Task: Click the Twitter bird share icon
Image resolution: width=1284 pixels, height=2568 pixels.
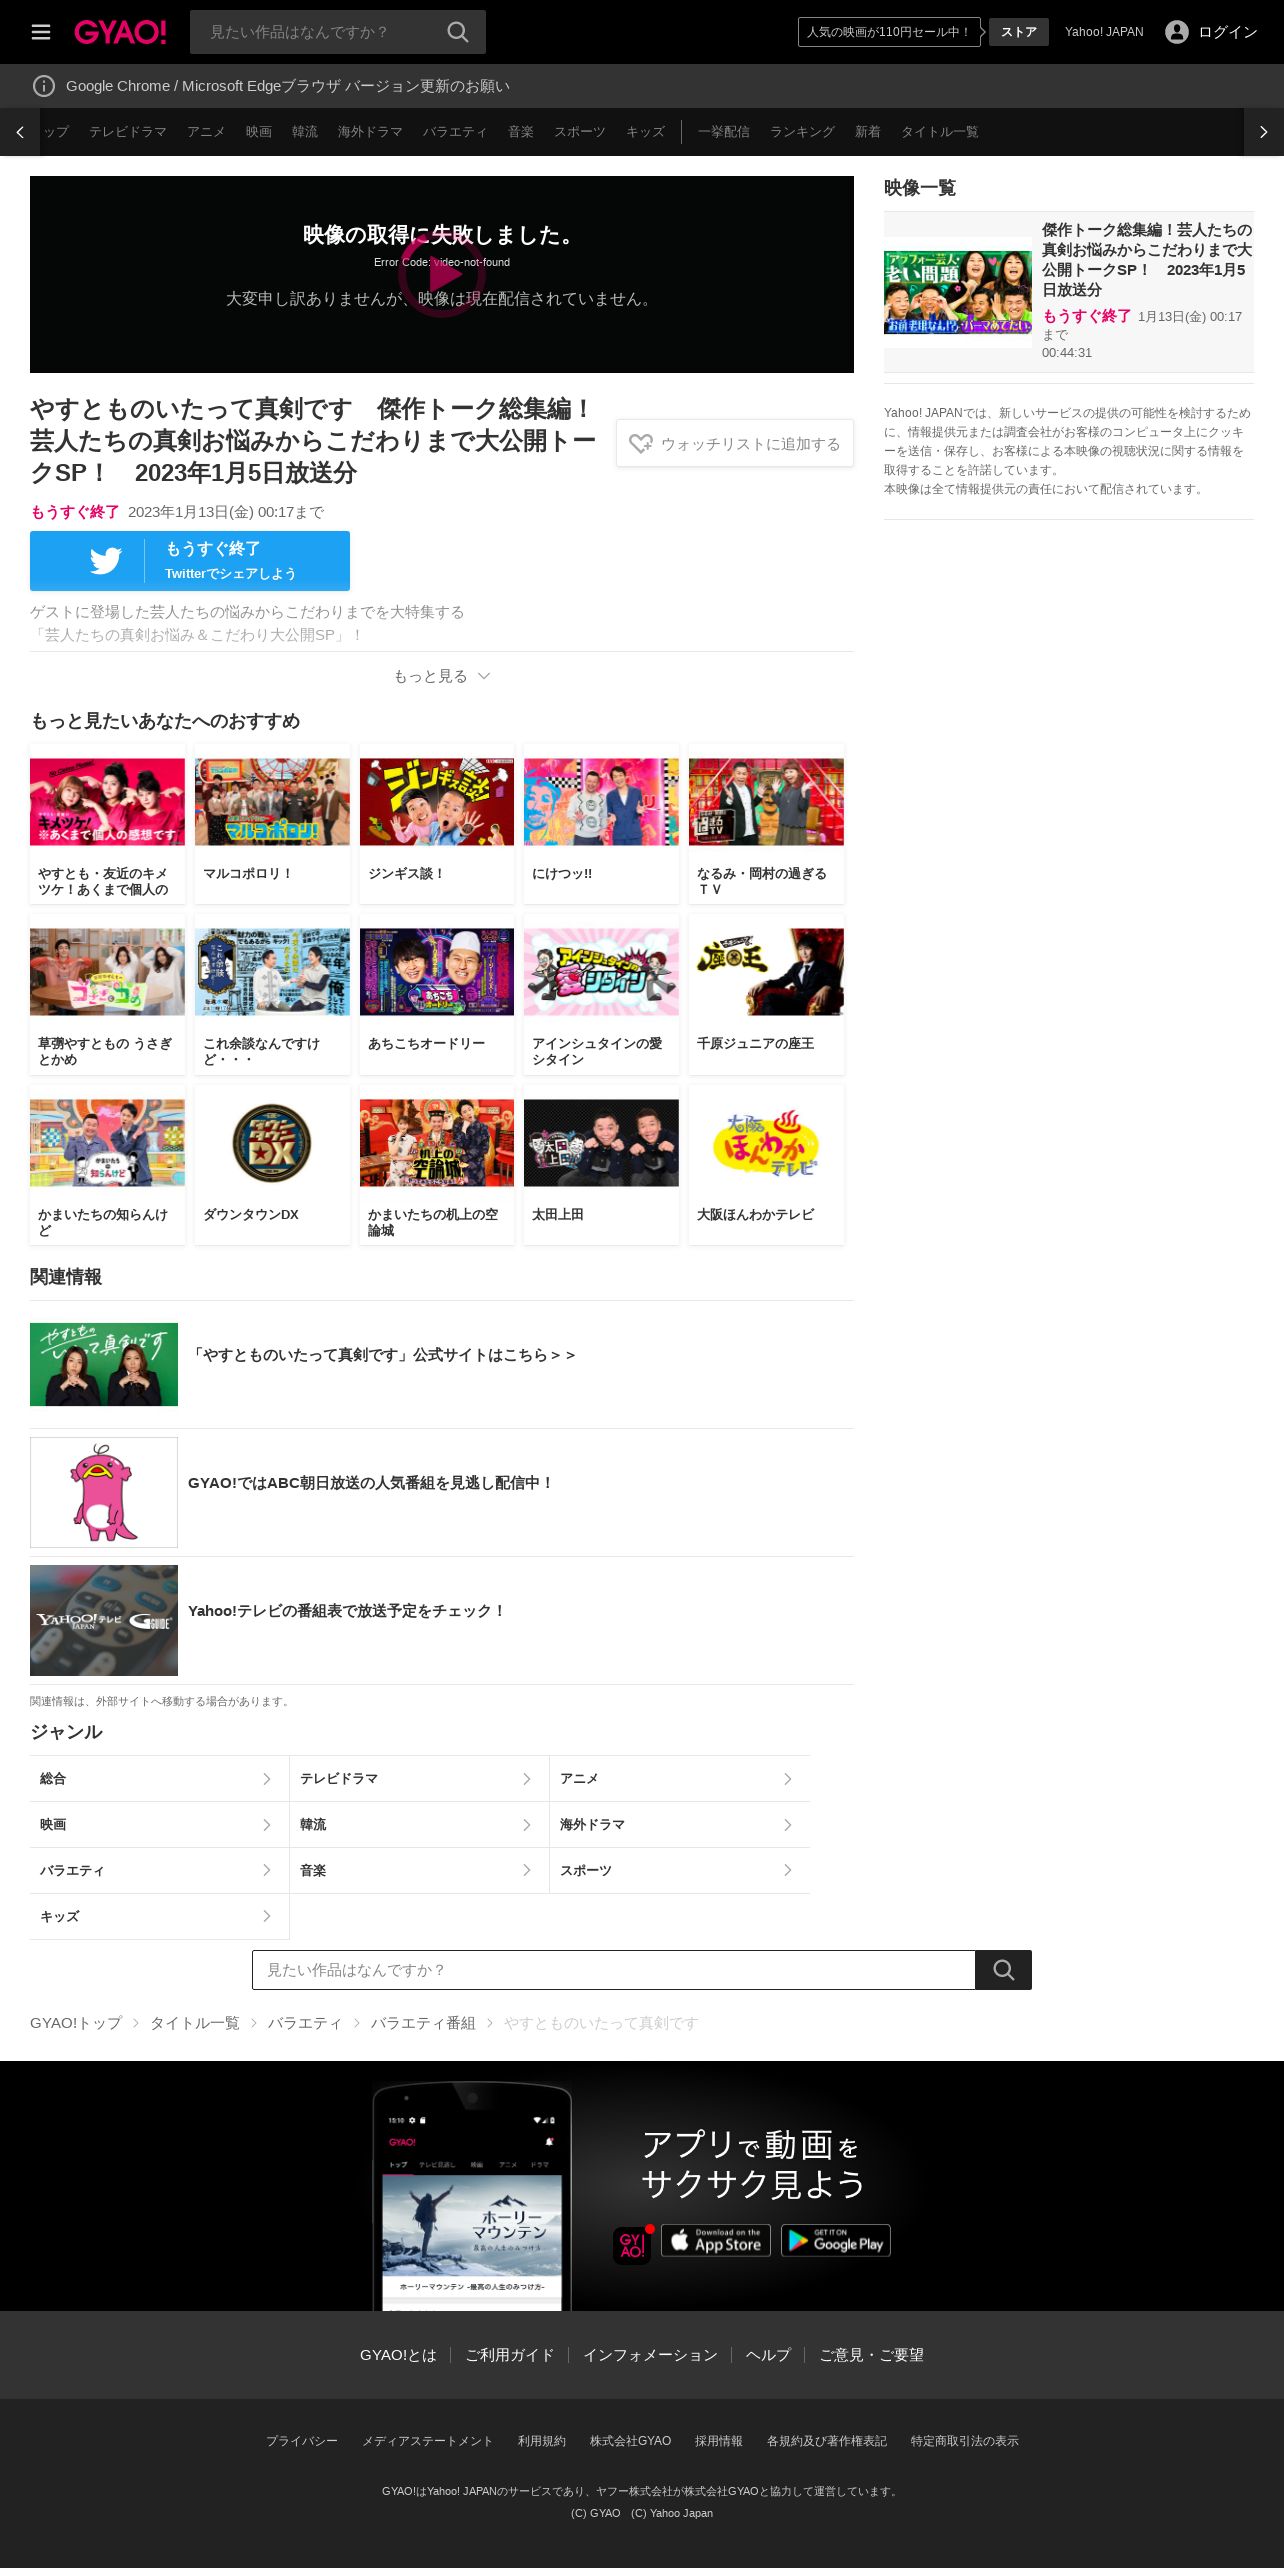Action: pyautogui.click(x=106, y=560)
